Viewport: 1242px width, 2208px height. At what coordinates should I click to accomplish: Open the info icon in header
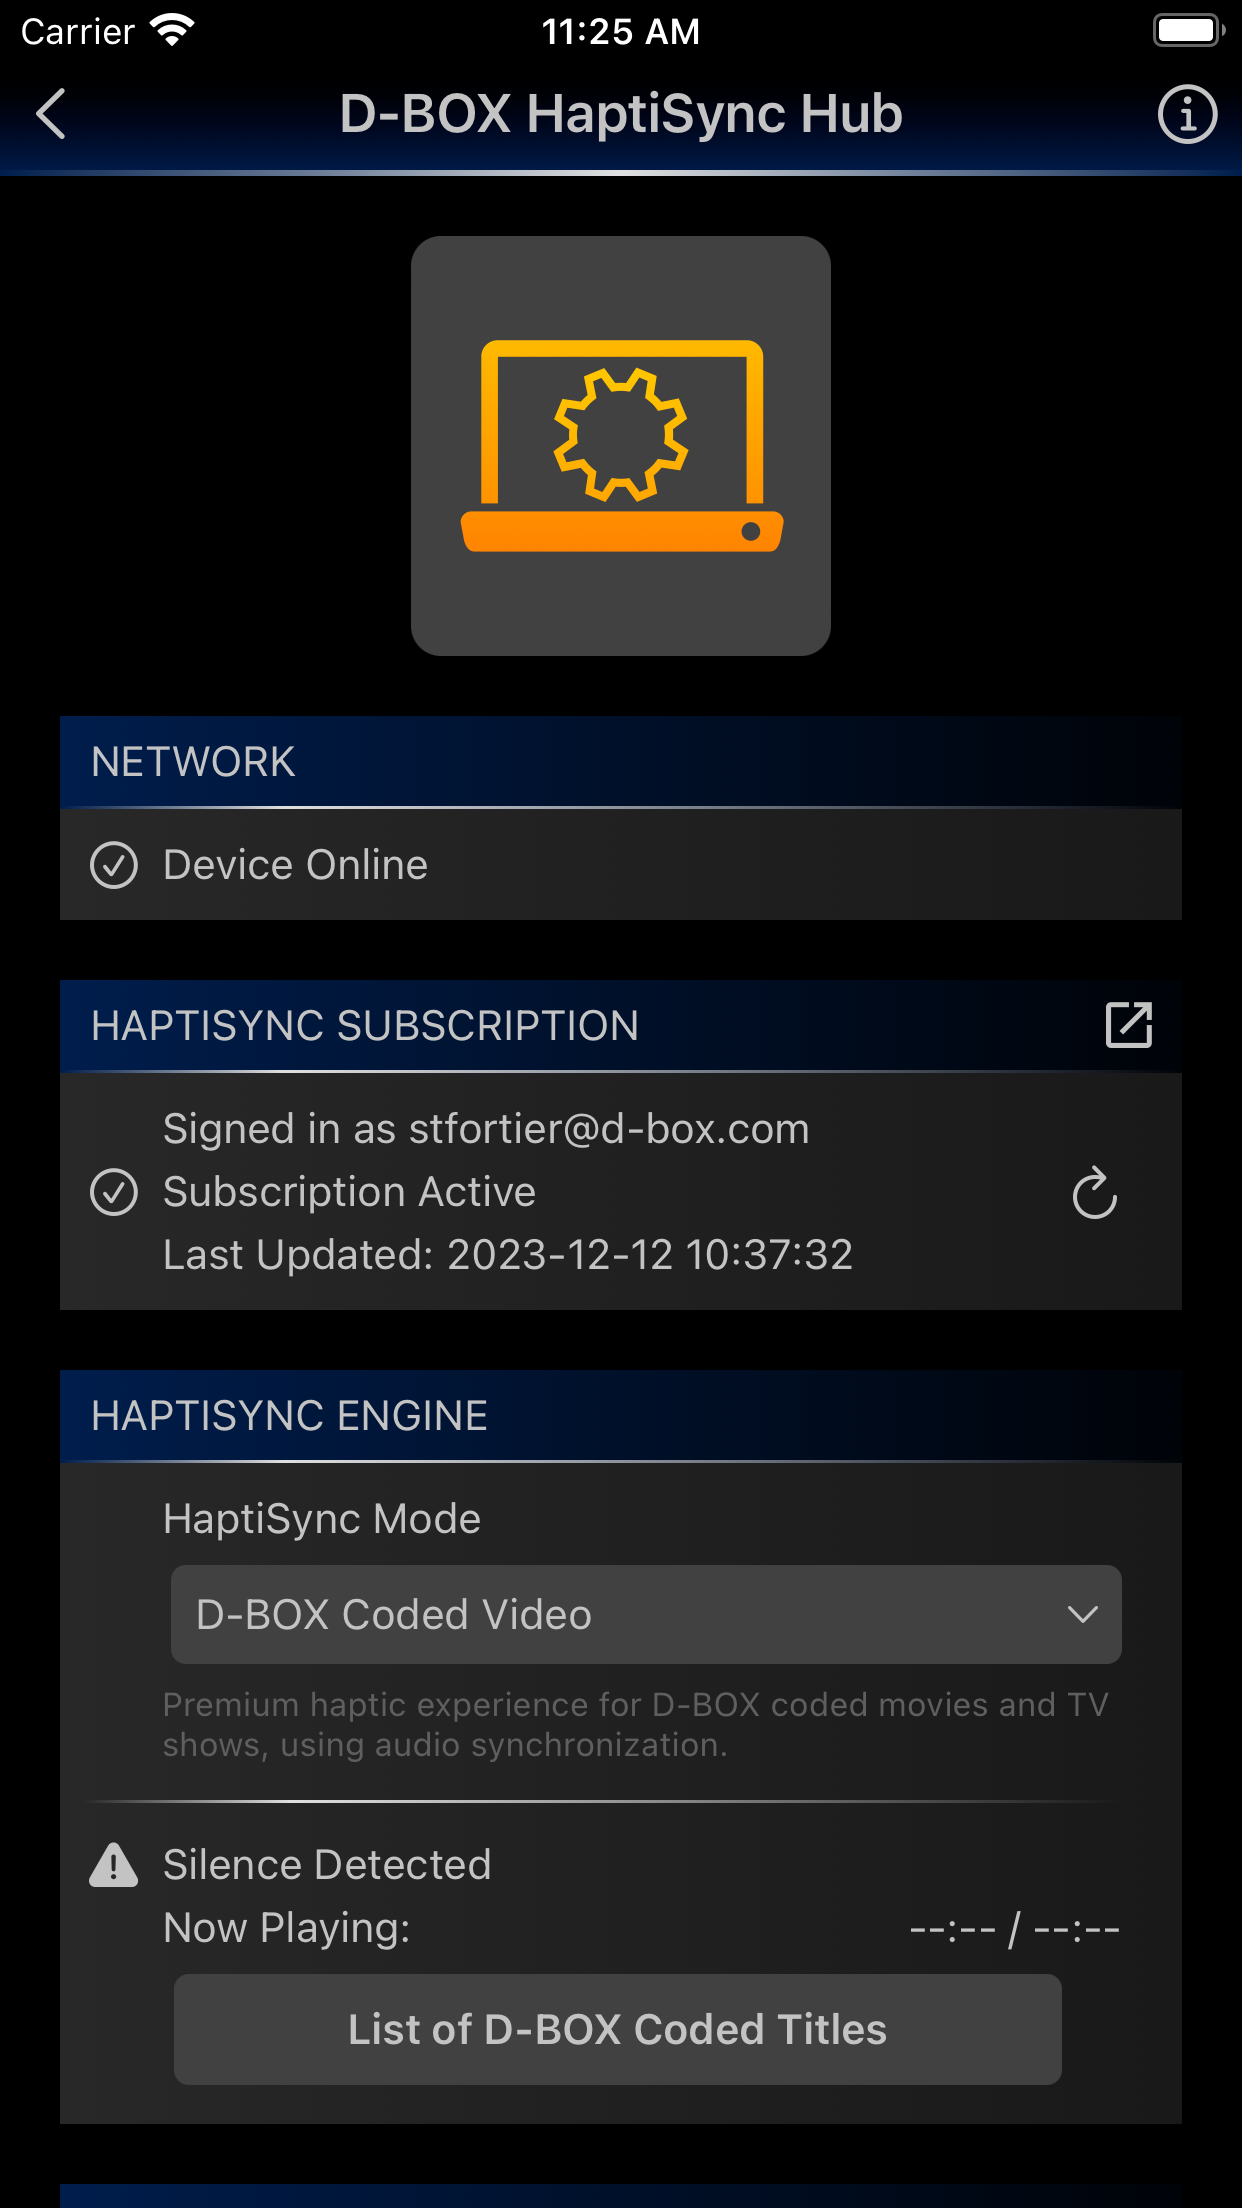point(1187,114)
